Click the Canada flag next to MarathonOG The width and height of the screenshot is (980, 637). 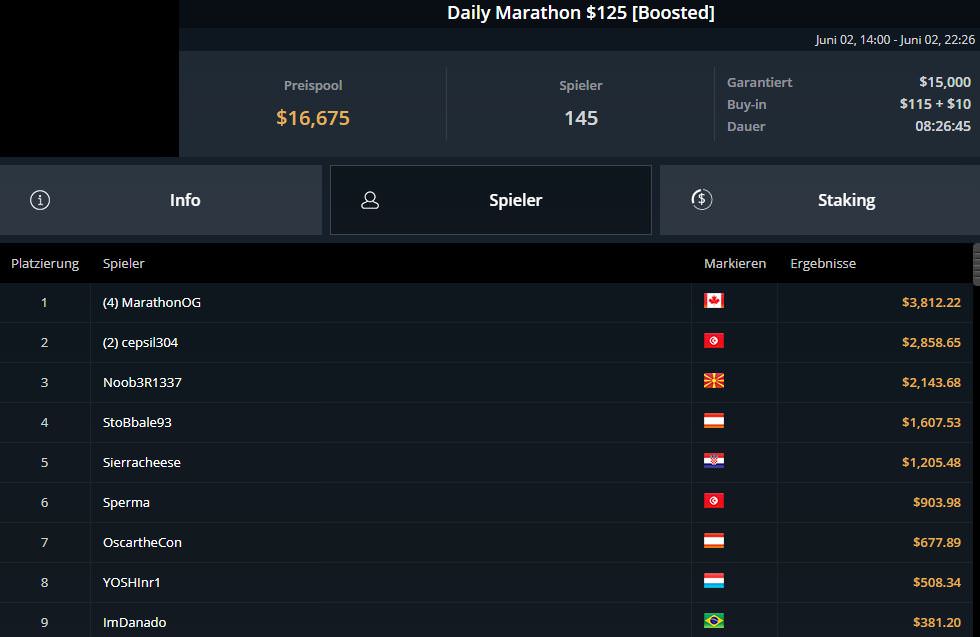[x=714, y=301]
